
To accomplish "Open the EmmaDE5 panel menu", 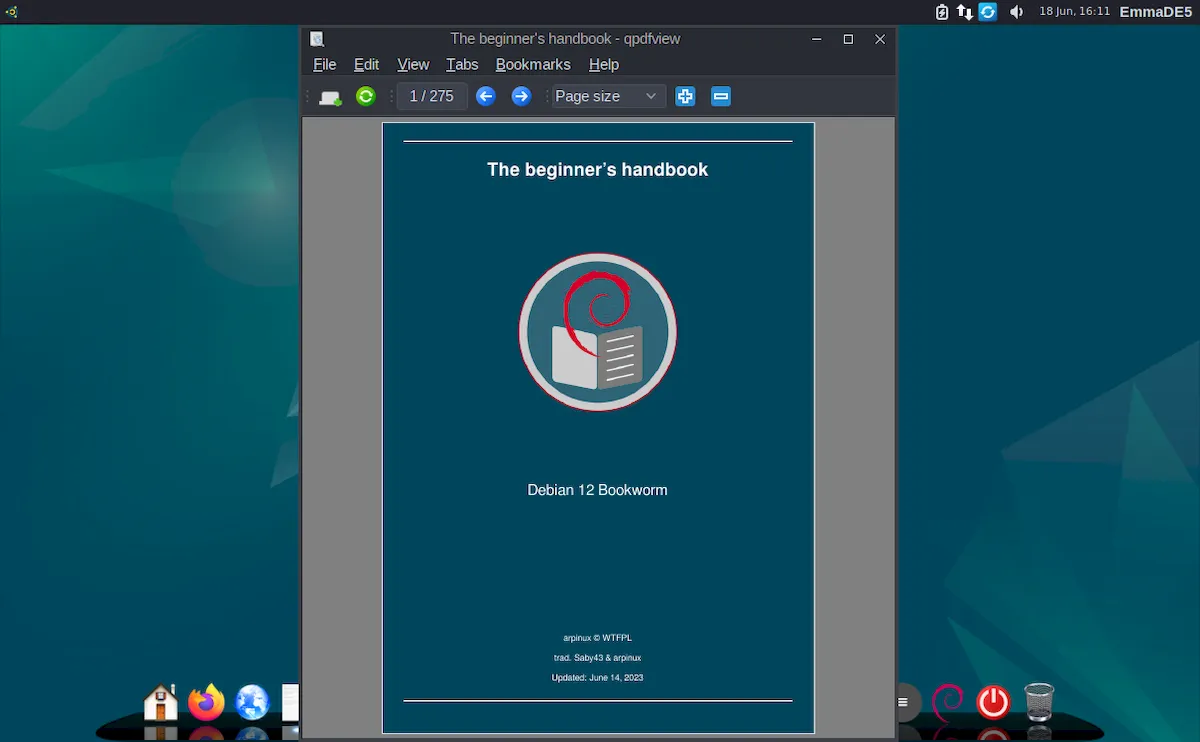I will (1156, 12).
